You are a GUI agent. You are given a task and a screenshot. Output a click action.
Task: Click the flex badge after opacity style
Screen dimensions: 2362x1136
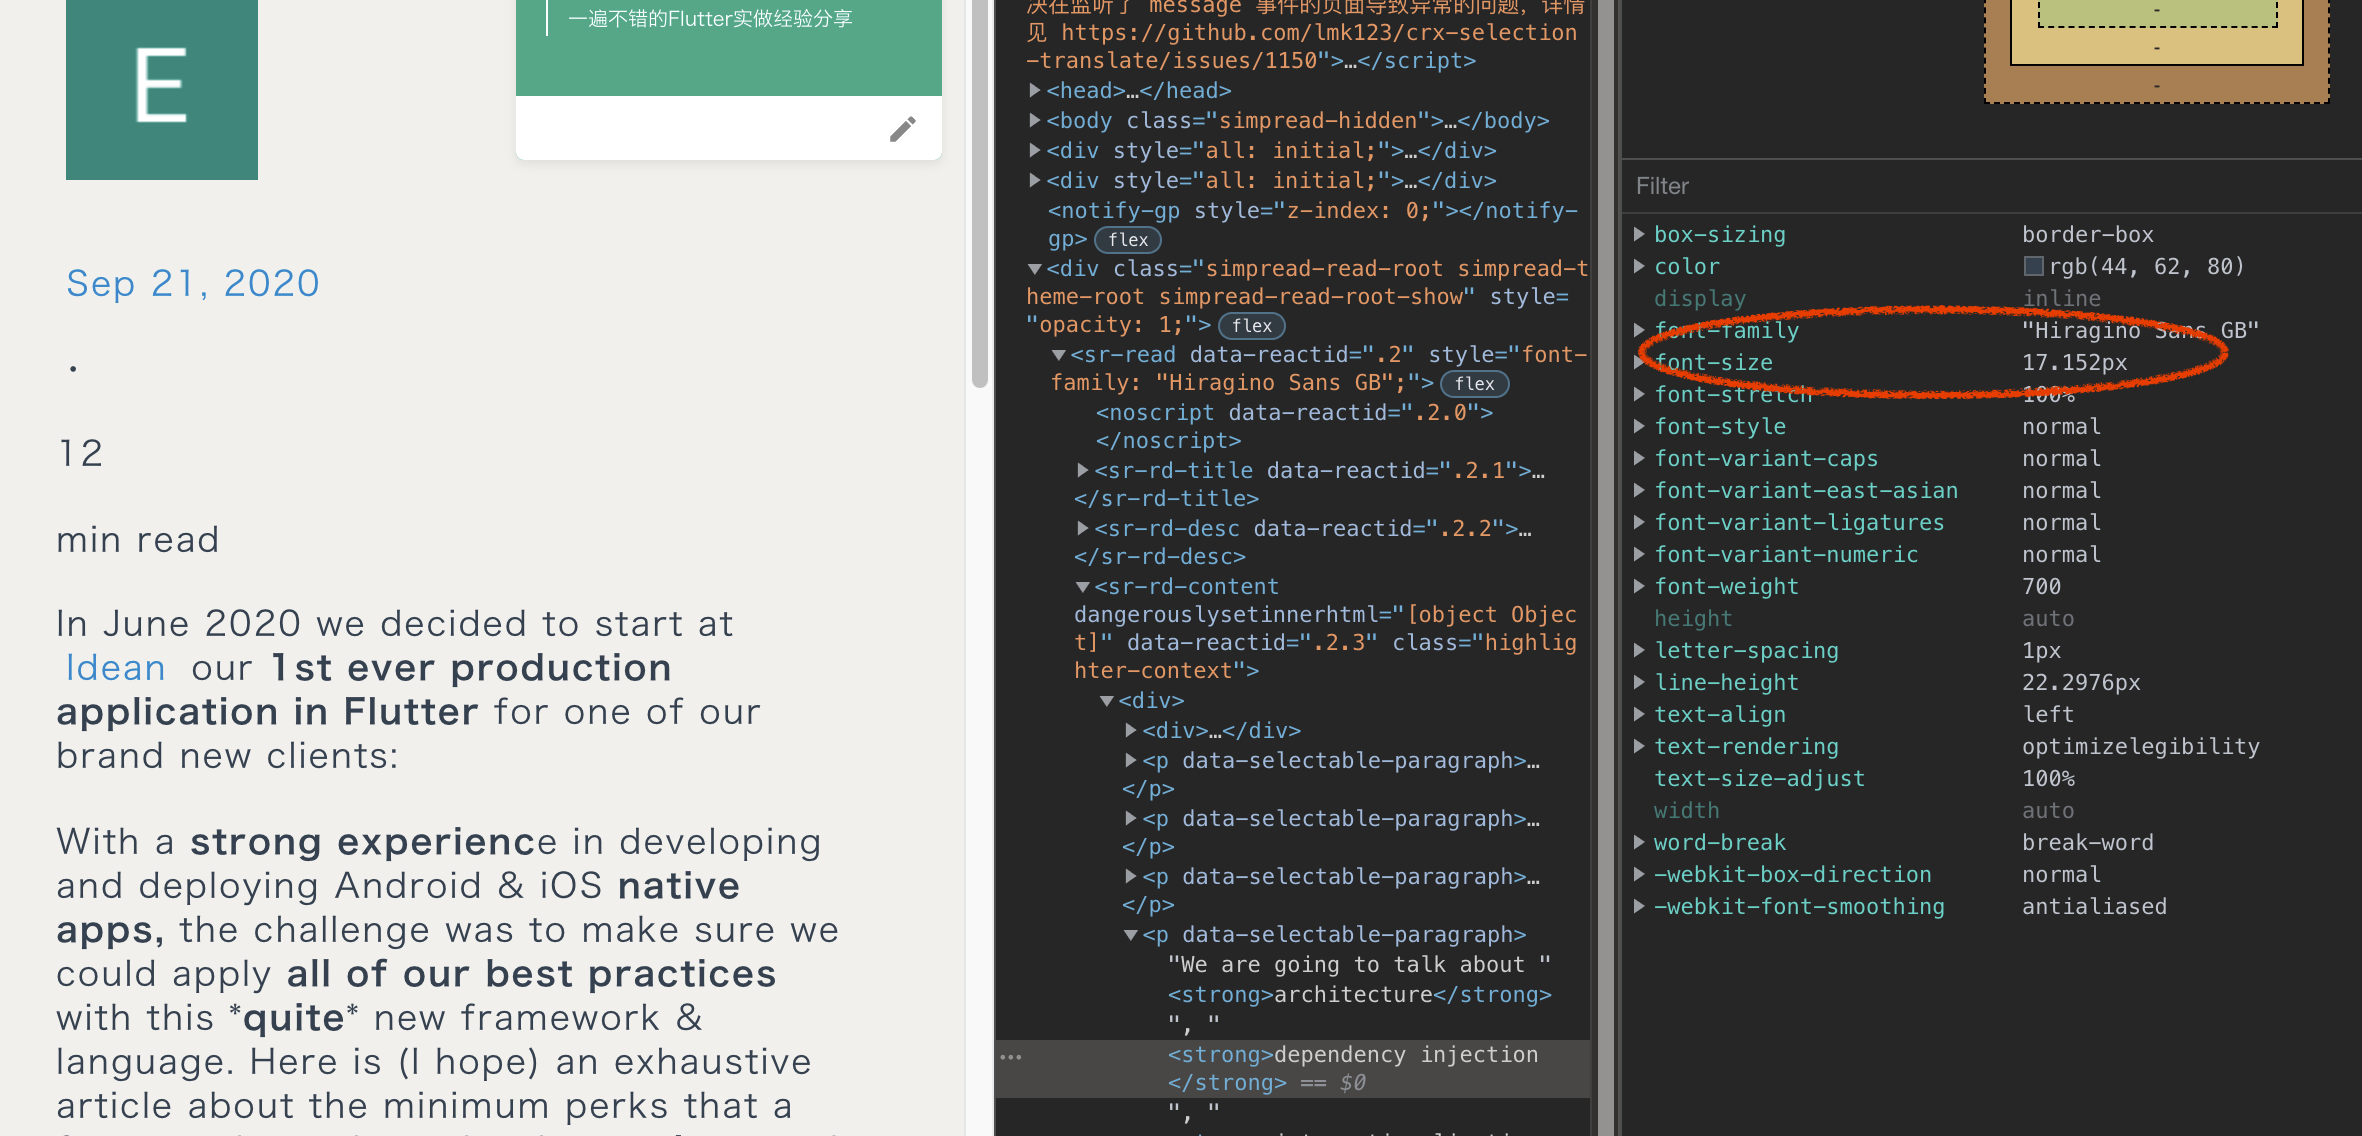1252,326
